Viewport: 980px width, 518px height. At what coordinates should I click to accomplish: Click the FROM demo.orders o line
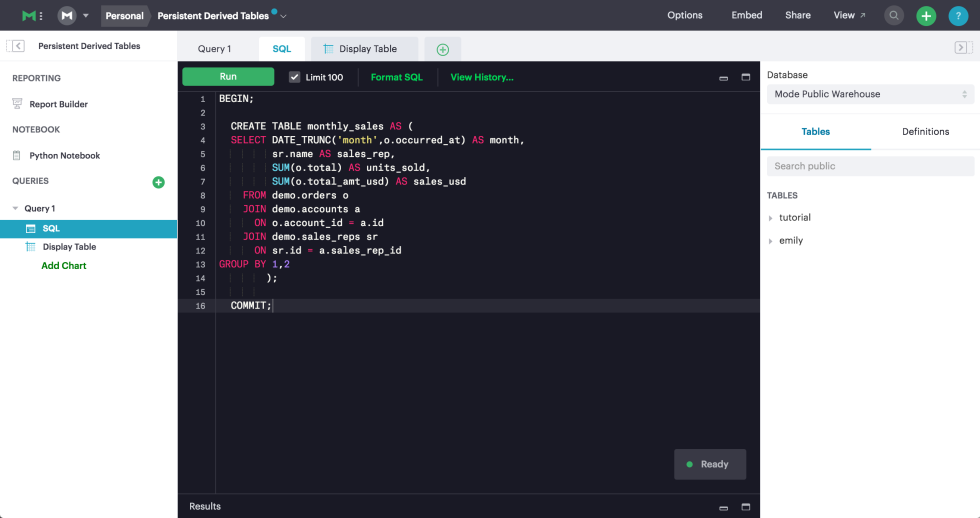[295, 195]
